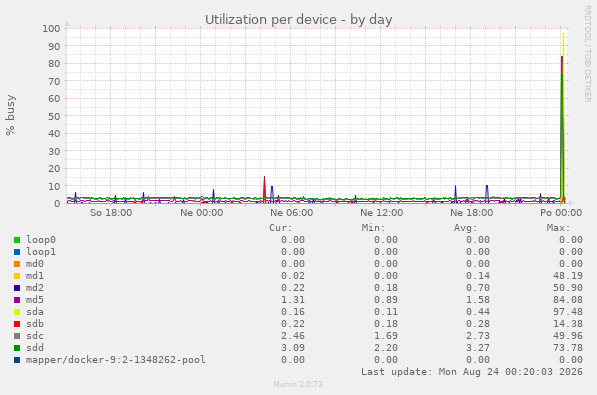Click the Last update timestamp text
The height and width of the screenshot is (395, 597).
(472, 372)
